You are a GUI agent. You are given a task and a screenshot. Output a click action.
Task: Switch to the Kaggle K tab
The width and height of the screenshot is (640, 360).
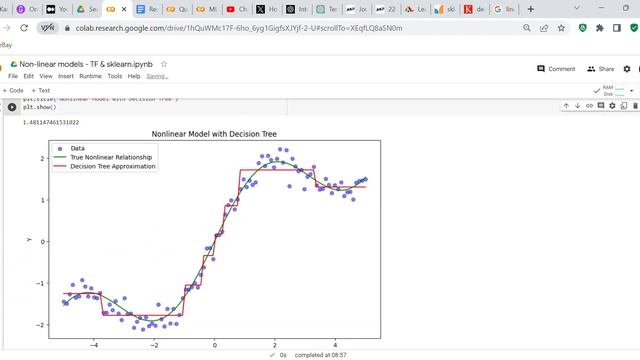pos(474,9)
